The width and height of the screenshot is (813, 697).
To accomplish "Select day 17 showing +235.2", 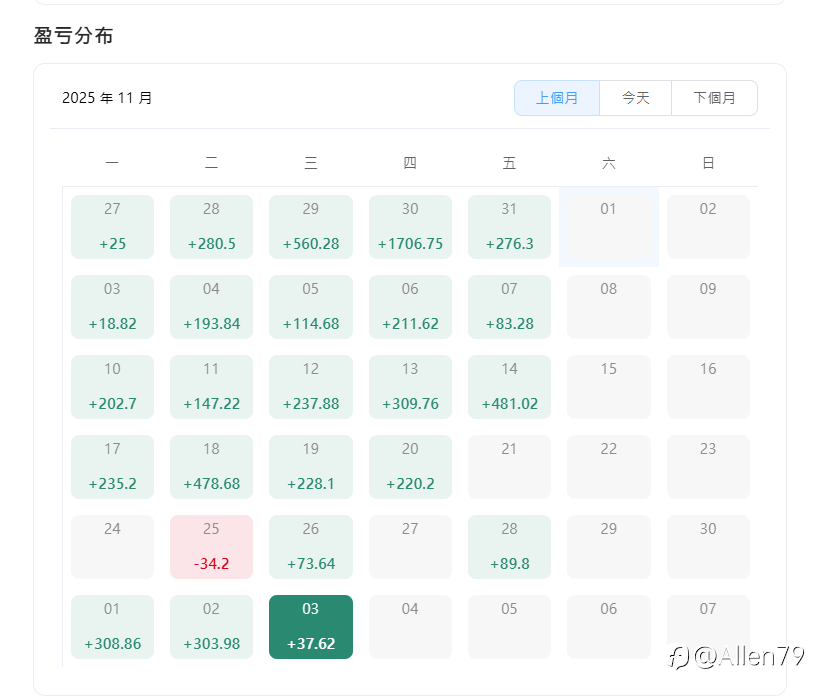I will click(x=112, y=467).
